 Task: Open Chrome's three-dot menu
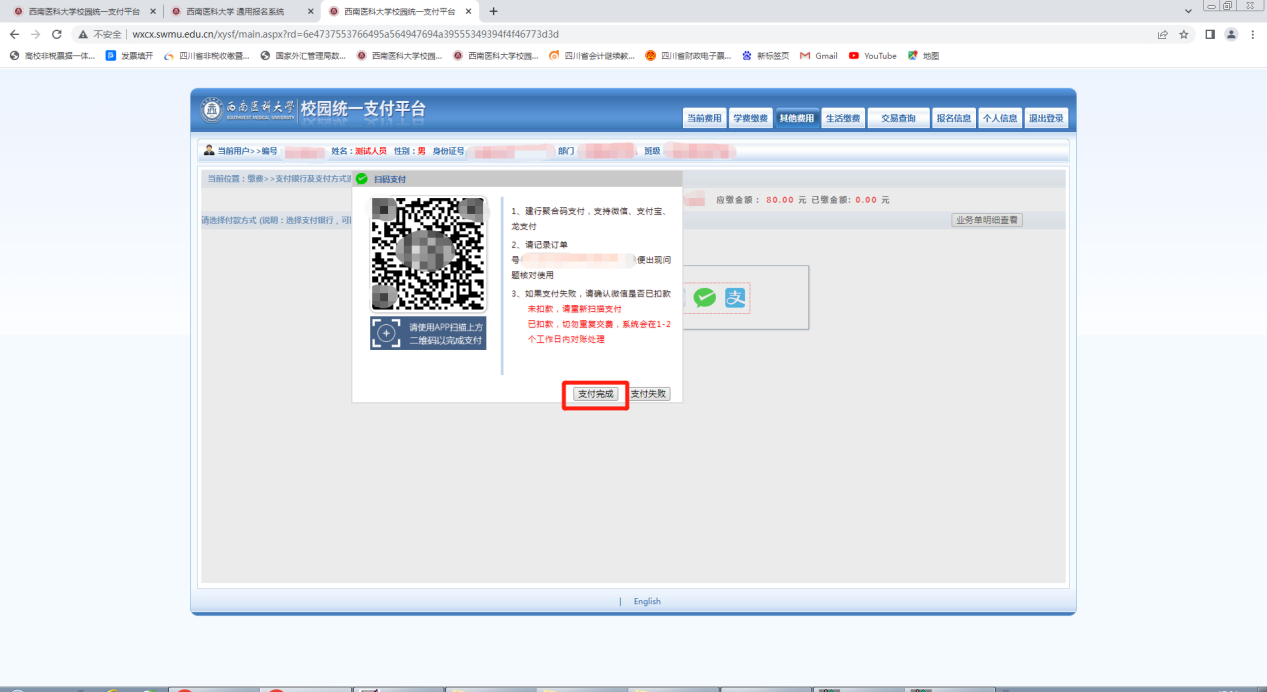click(x=1252, y=34)
